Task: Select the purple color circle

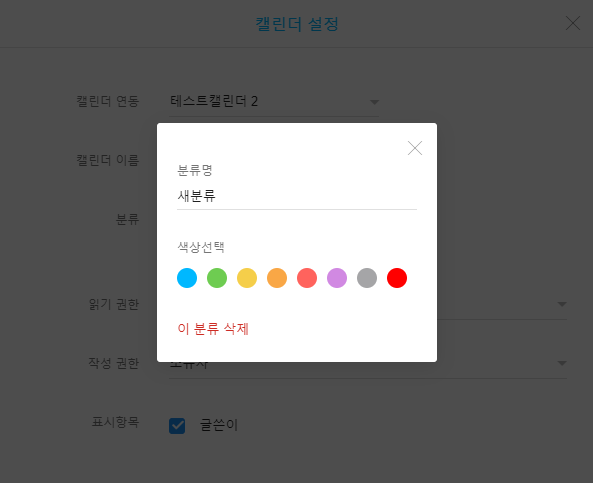Action: (337, 278)
